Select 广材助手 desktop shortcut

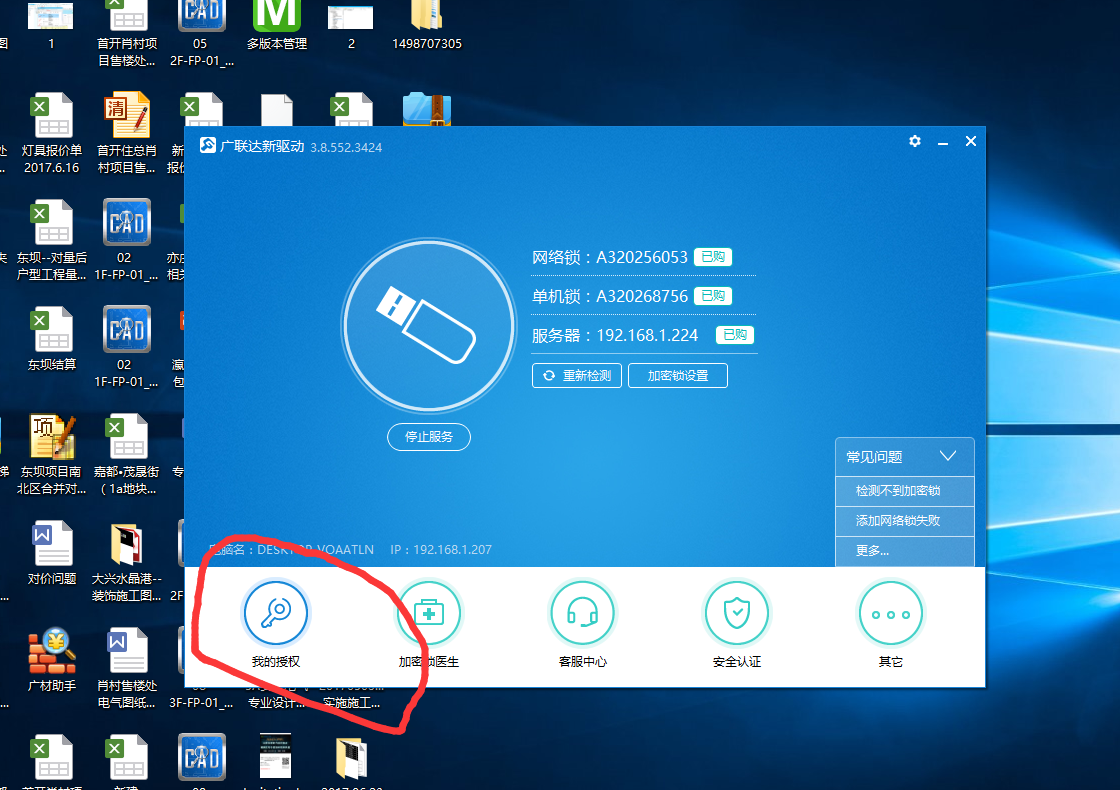click(x=51, y=661)
